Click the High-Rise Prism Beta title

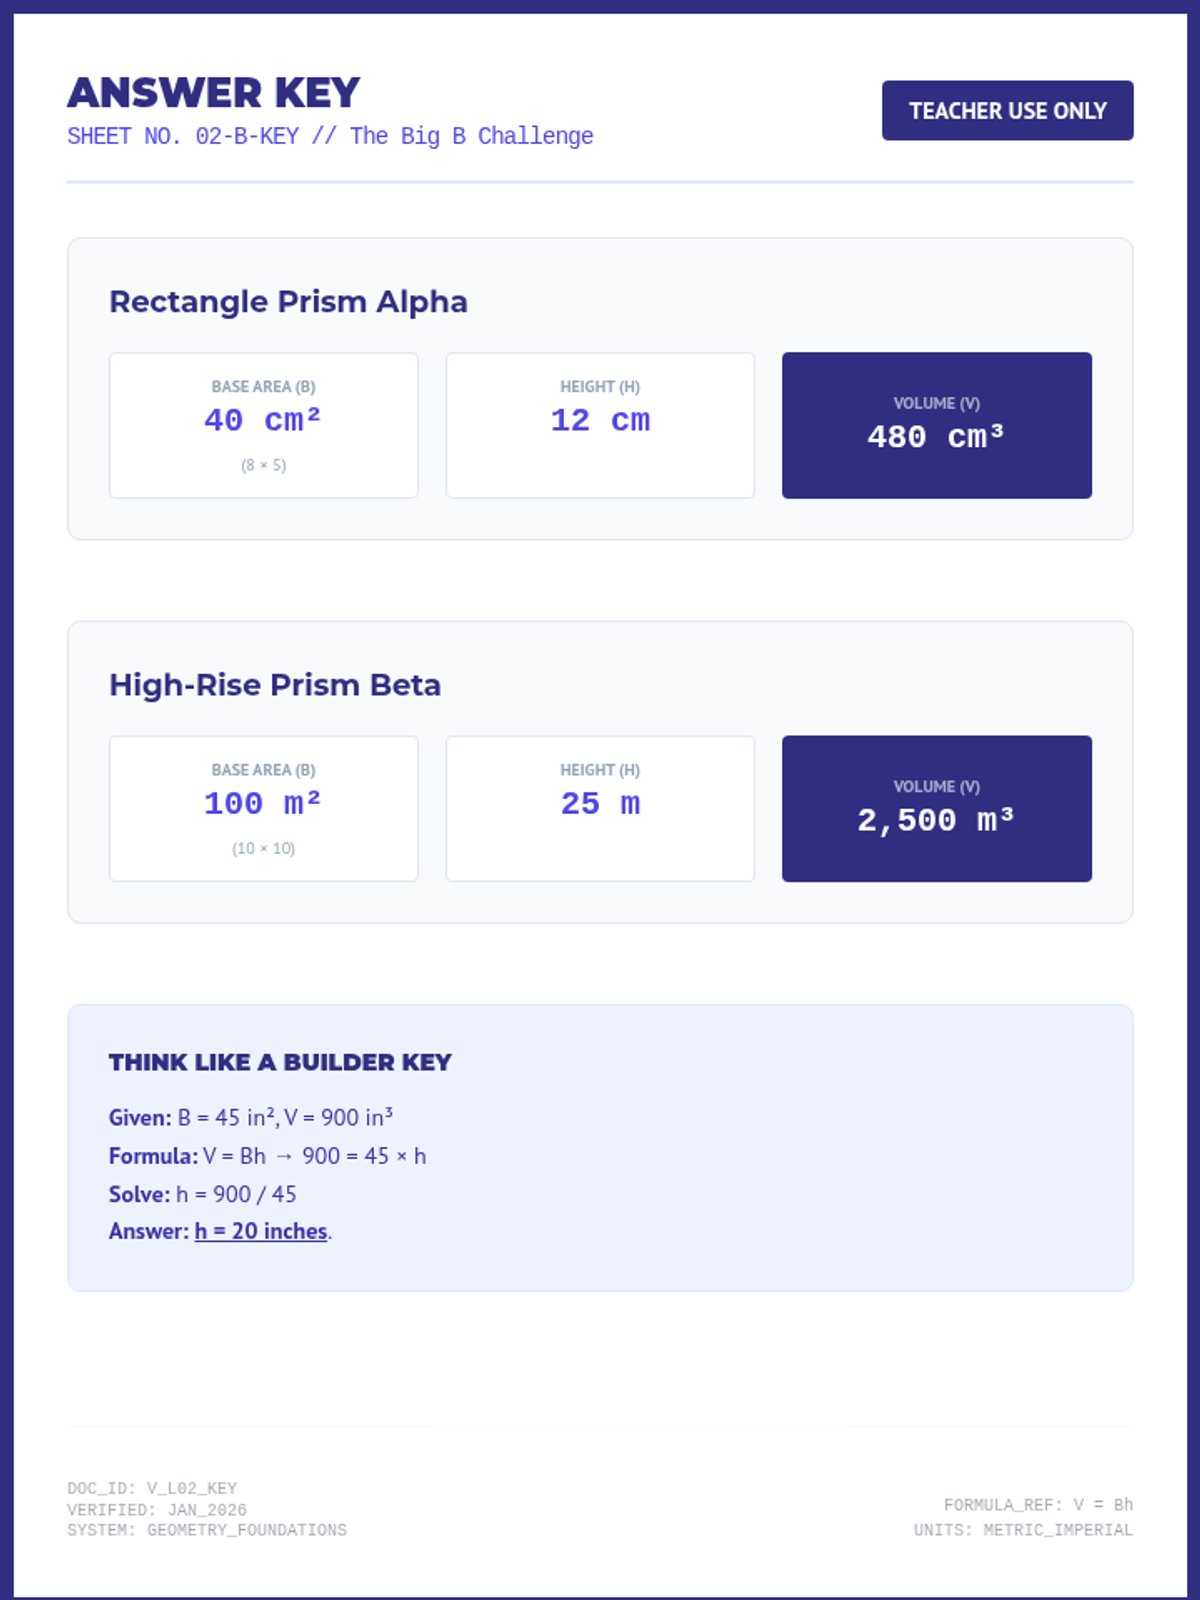point(275,685)
